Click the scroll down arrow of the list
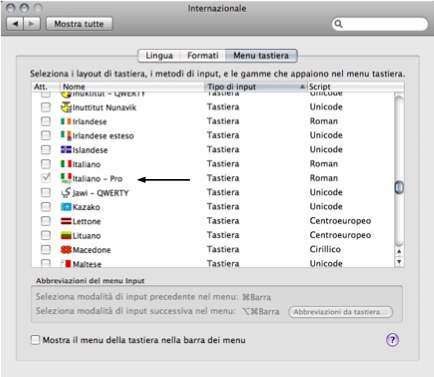Image resolution: width=434 pixels, height=377 pixels. [x=399, y=262]
